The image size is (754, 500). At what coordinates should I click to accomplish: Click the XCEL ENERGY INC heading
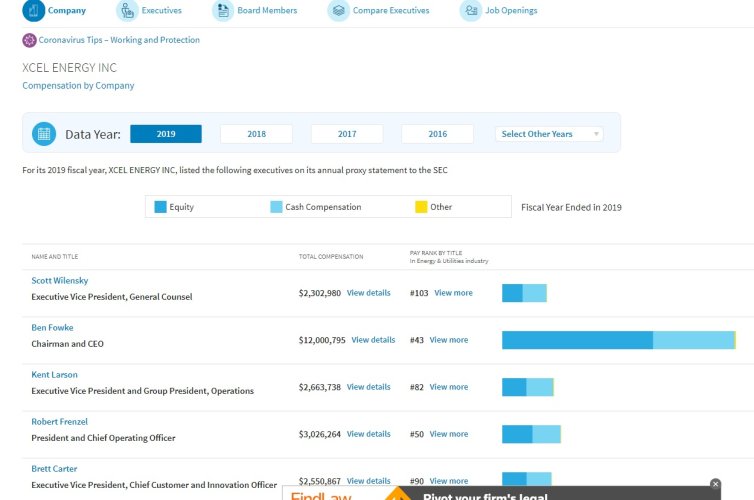[69, 68]
